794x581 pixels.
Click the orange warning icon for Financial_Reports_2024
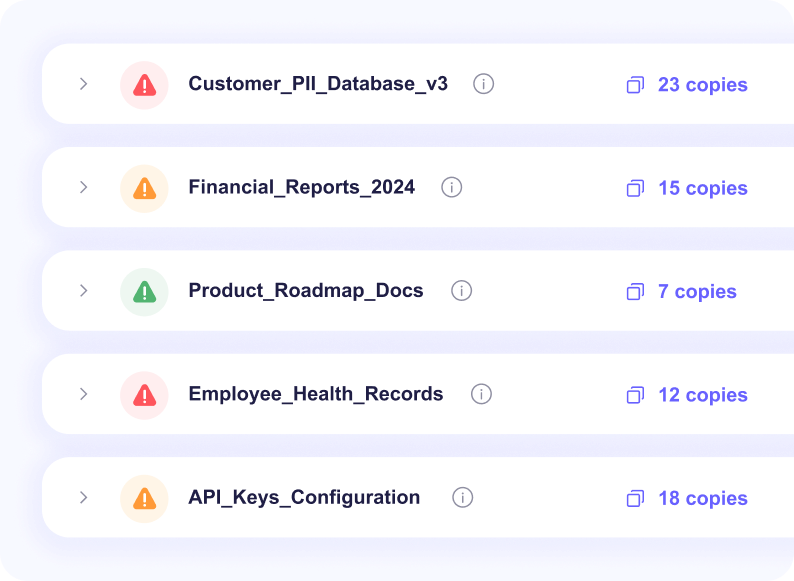(x=144, y=188)
